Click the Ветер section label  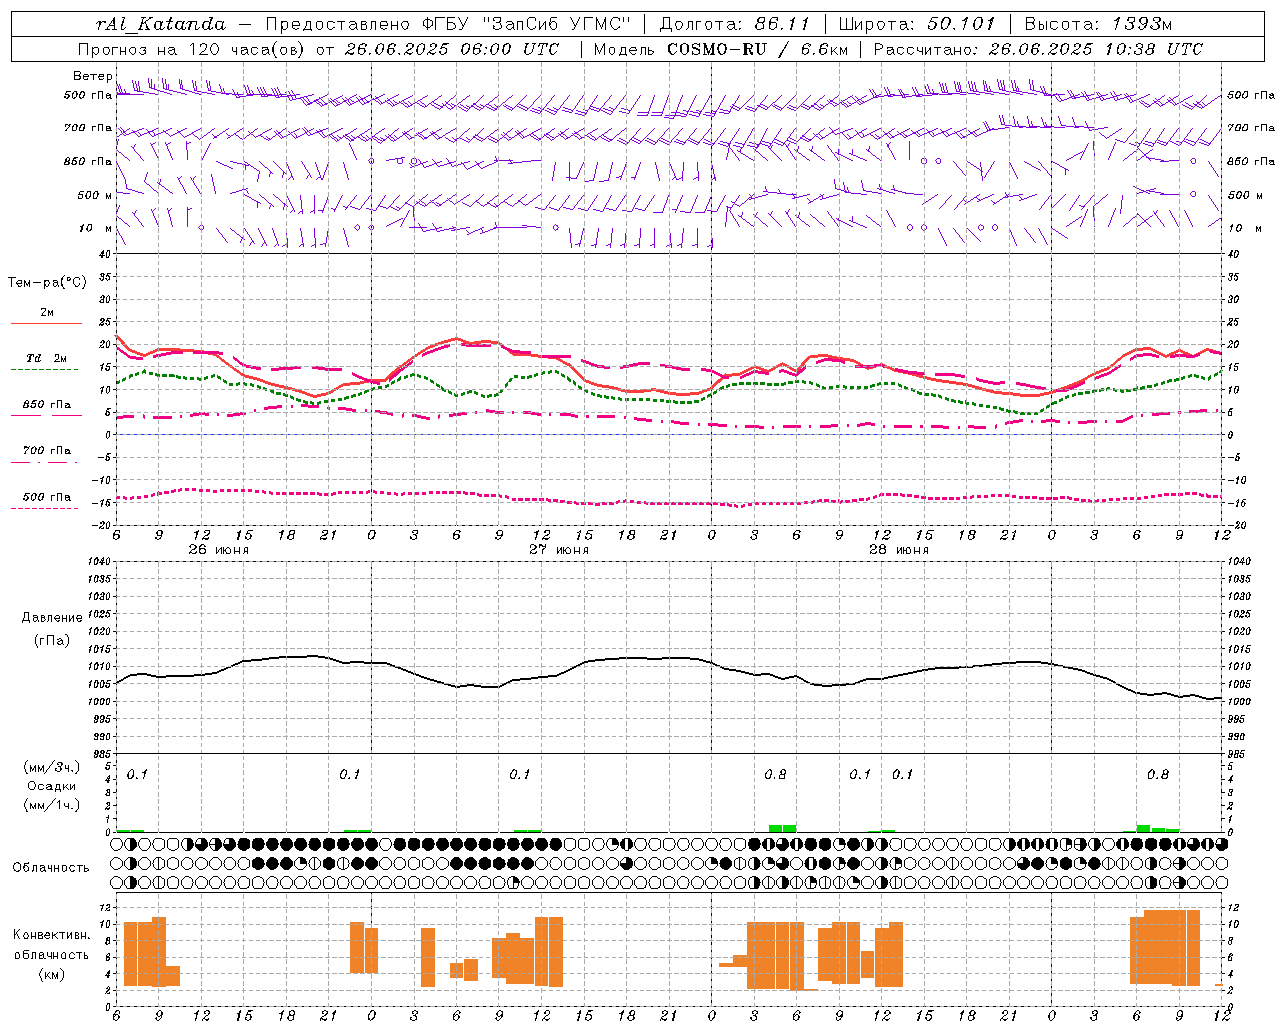(92, 76)
